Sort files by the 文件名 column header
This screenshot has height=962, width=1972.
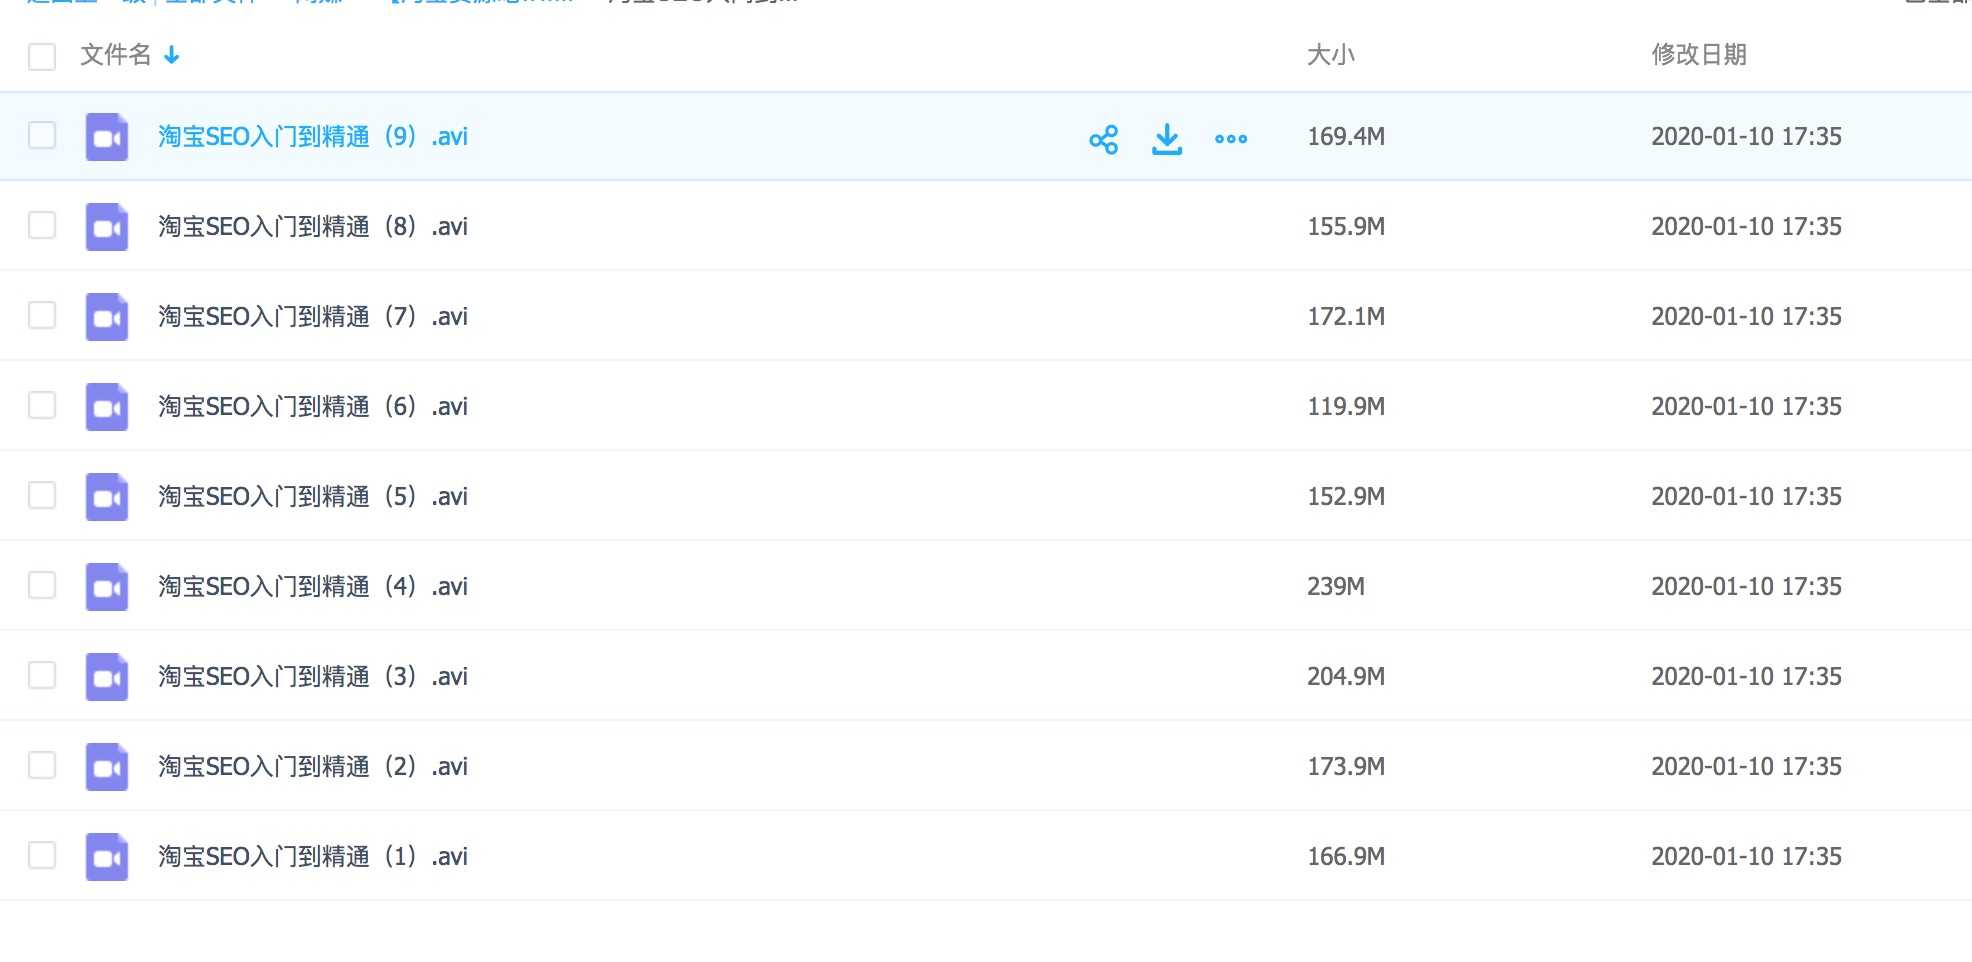click(116, 55)
